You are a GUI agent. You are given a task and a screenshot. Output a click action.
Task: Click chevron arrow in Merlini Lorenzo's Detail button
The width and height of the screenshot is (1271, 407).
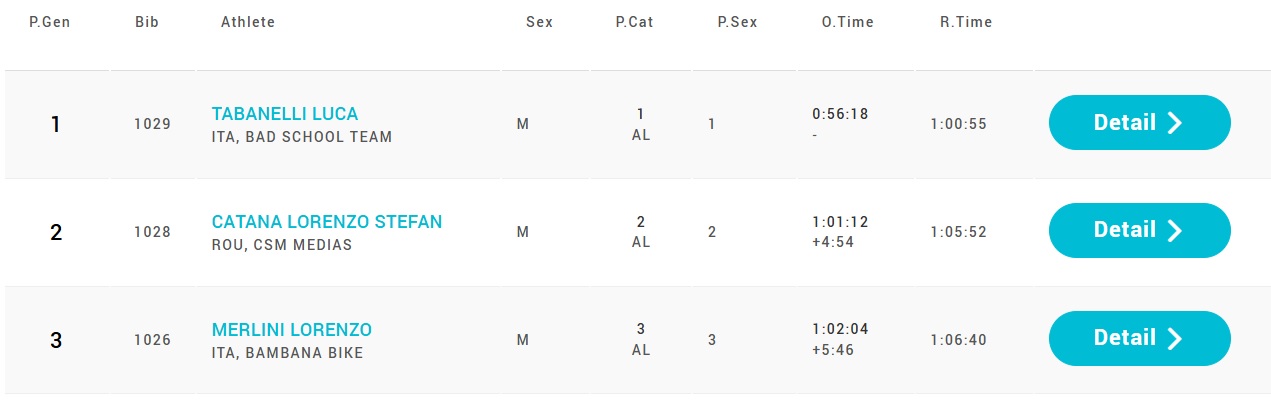tap(1175, 339)
